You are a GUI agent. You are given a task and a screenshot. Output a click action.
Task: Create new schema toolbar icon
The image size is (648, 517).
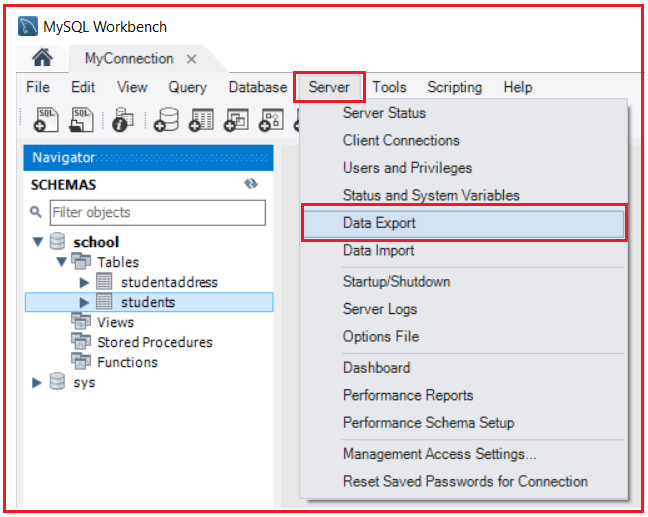(x=166, y=120)
